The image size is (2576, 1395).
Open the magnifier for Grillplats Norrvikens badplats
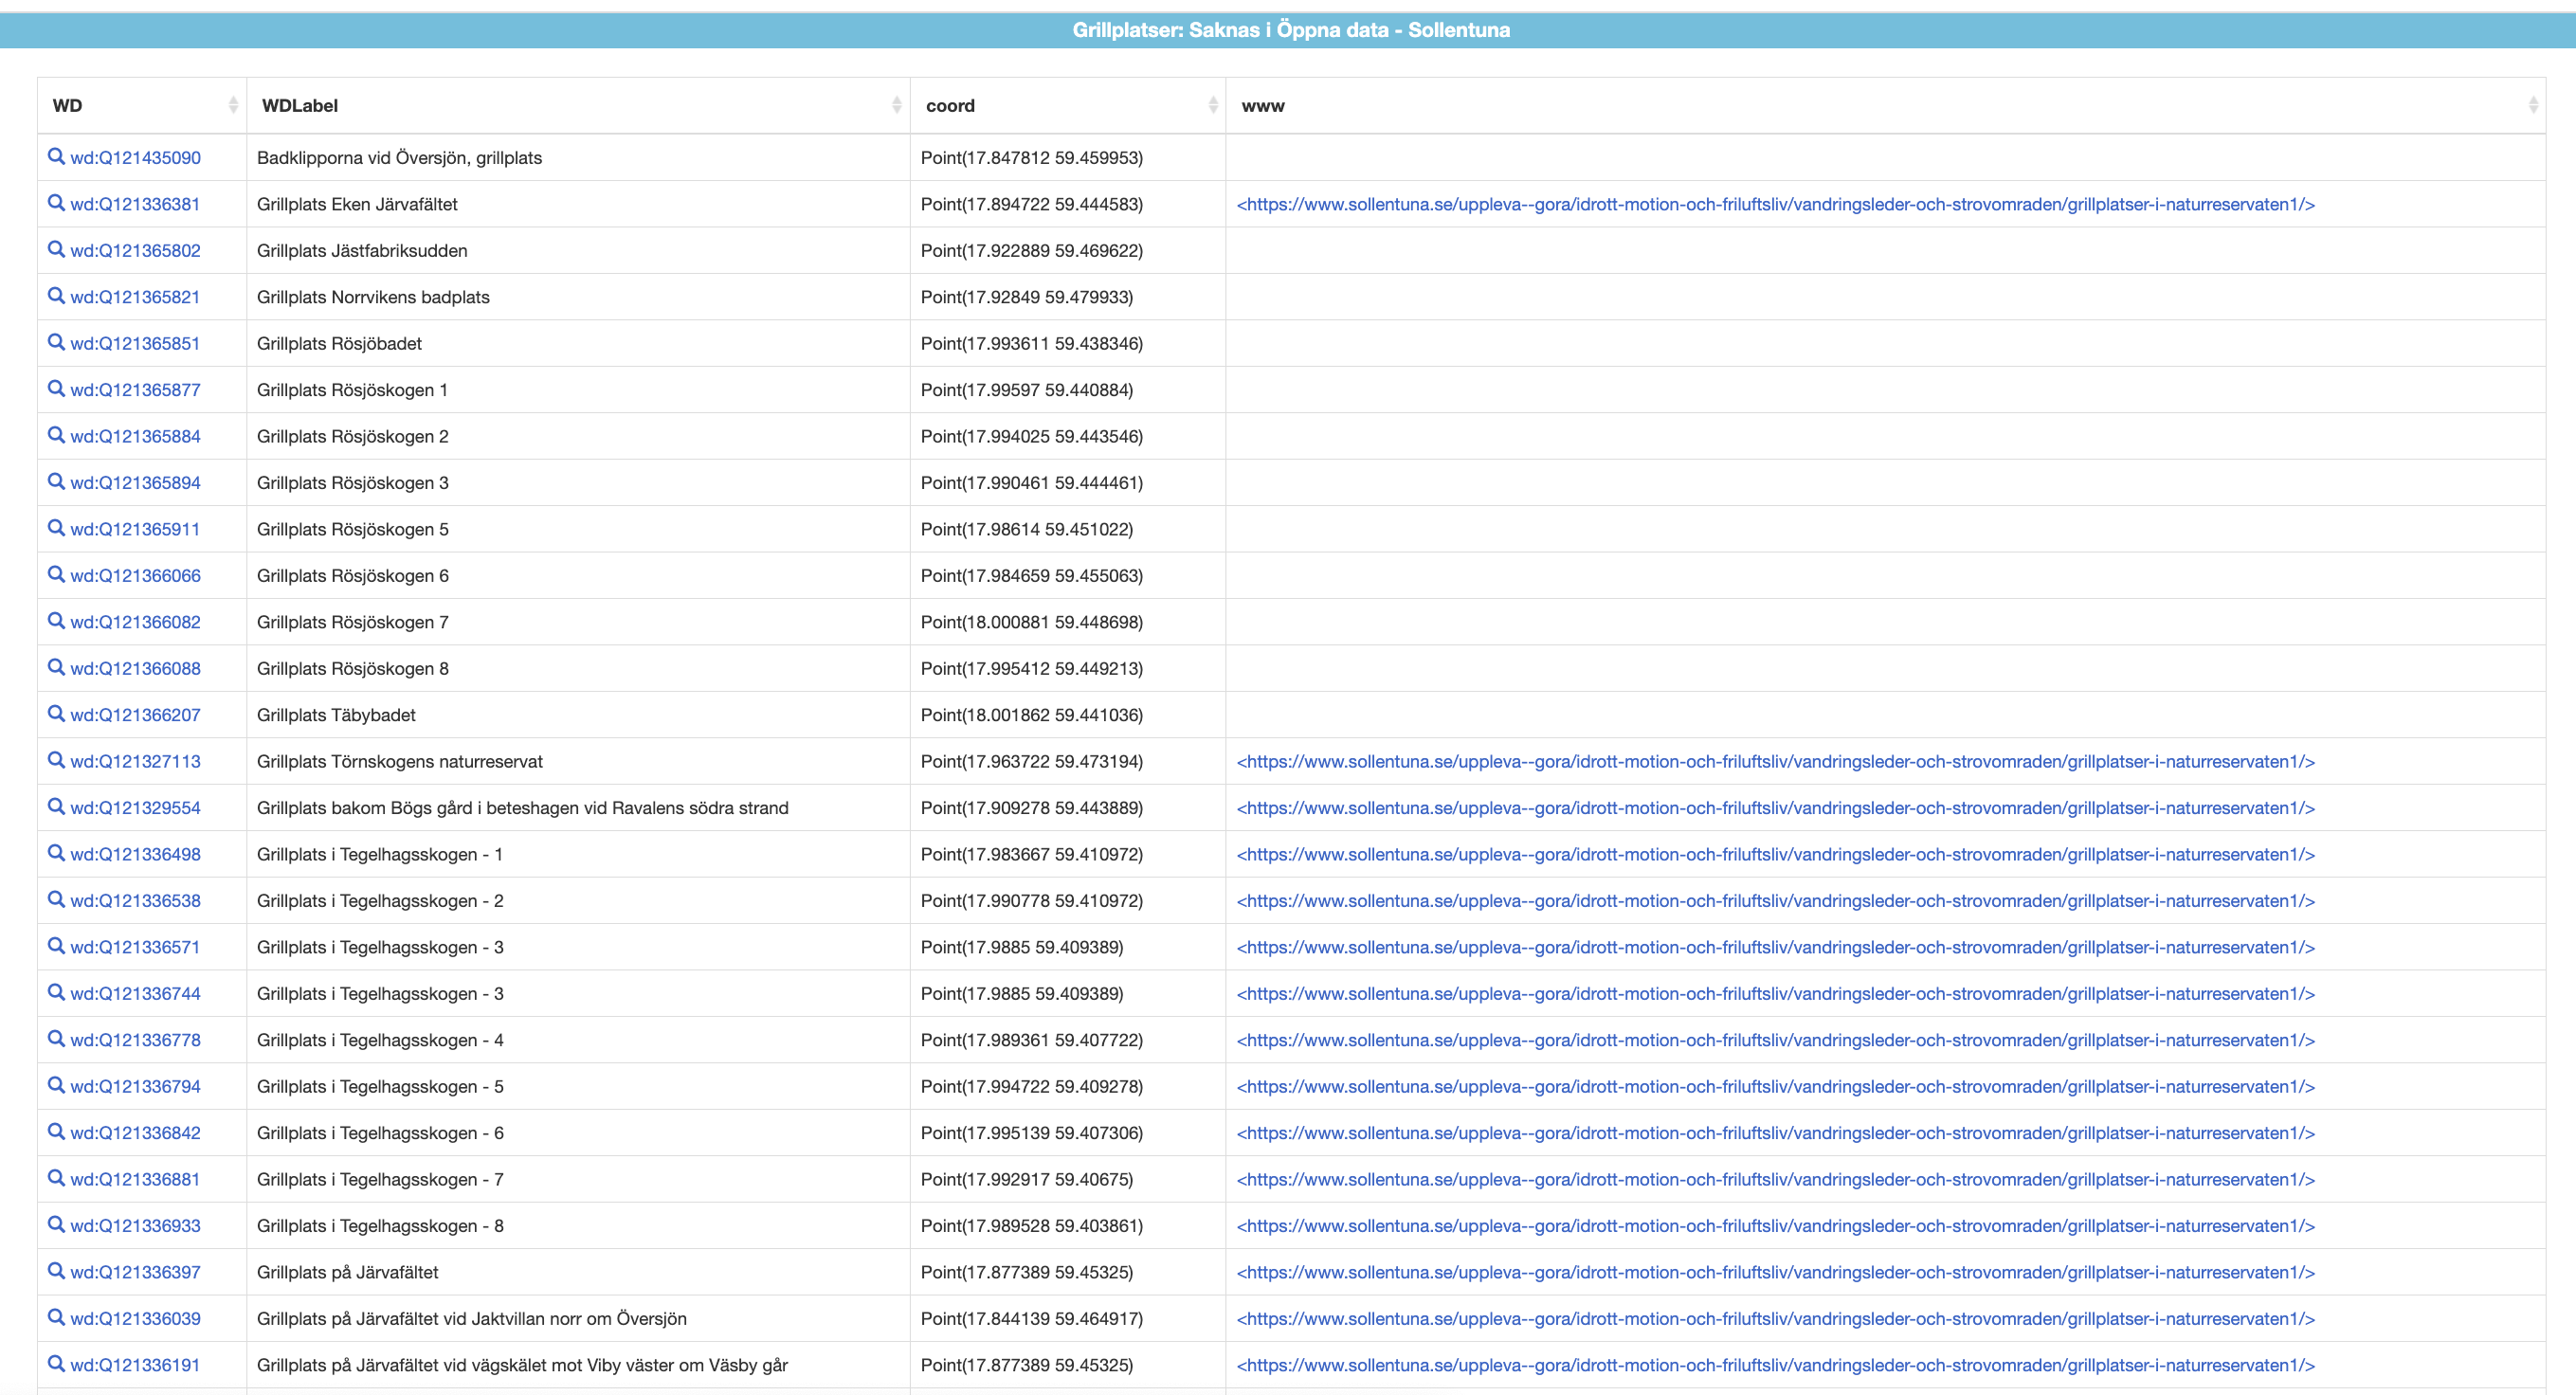[56, 296]
